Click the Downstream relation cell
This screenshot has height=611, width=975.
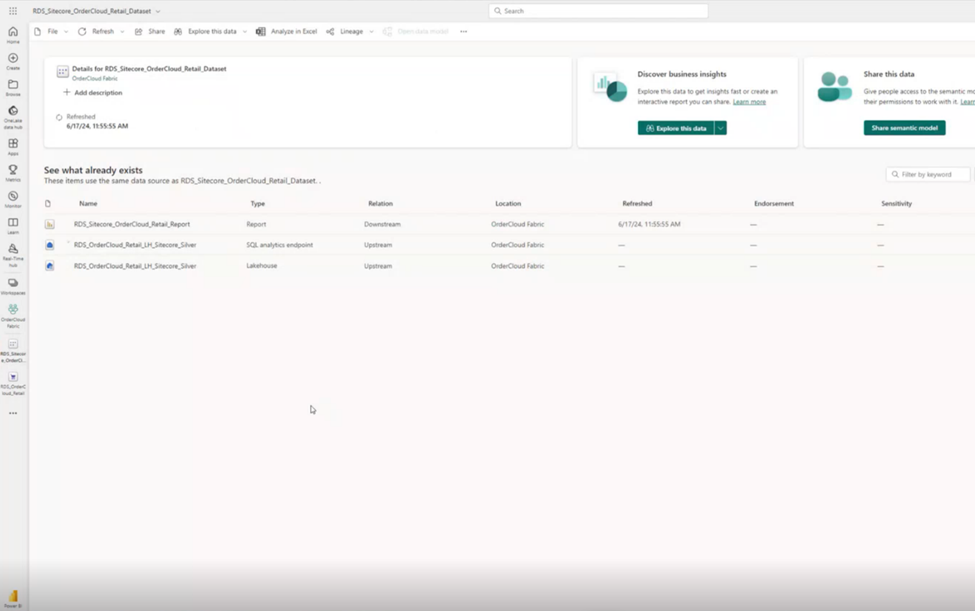pos(382,224)
